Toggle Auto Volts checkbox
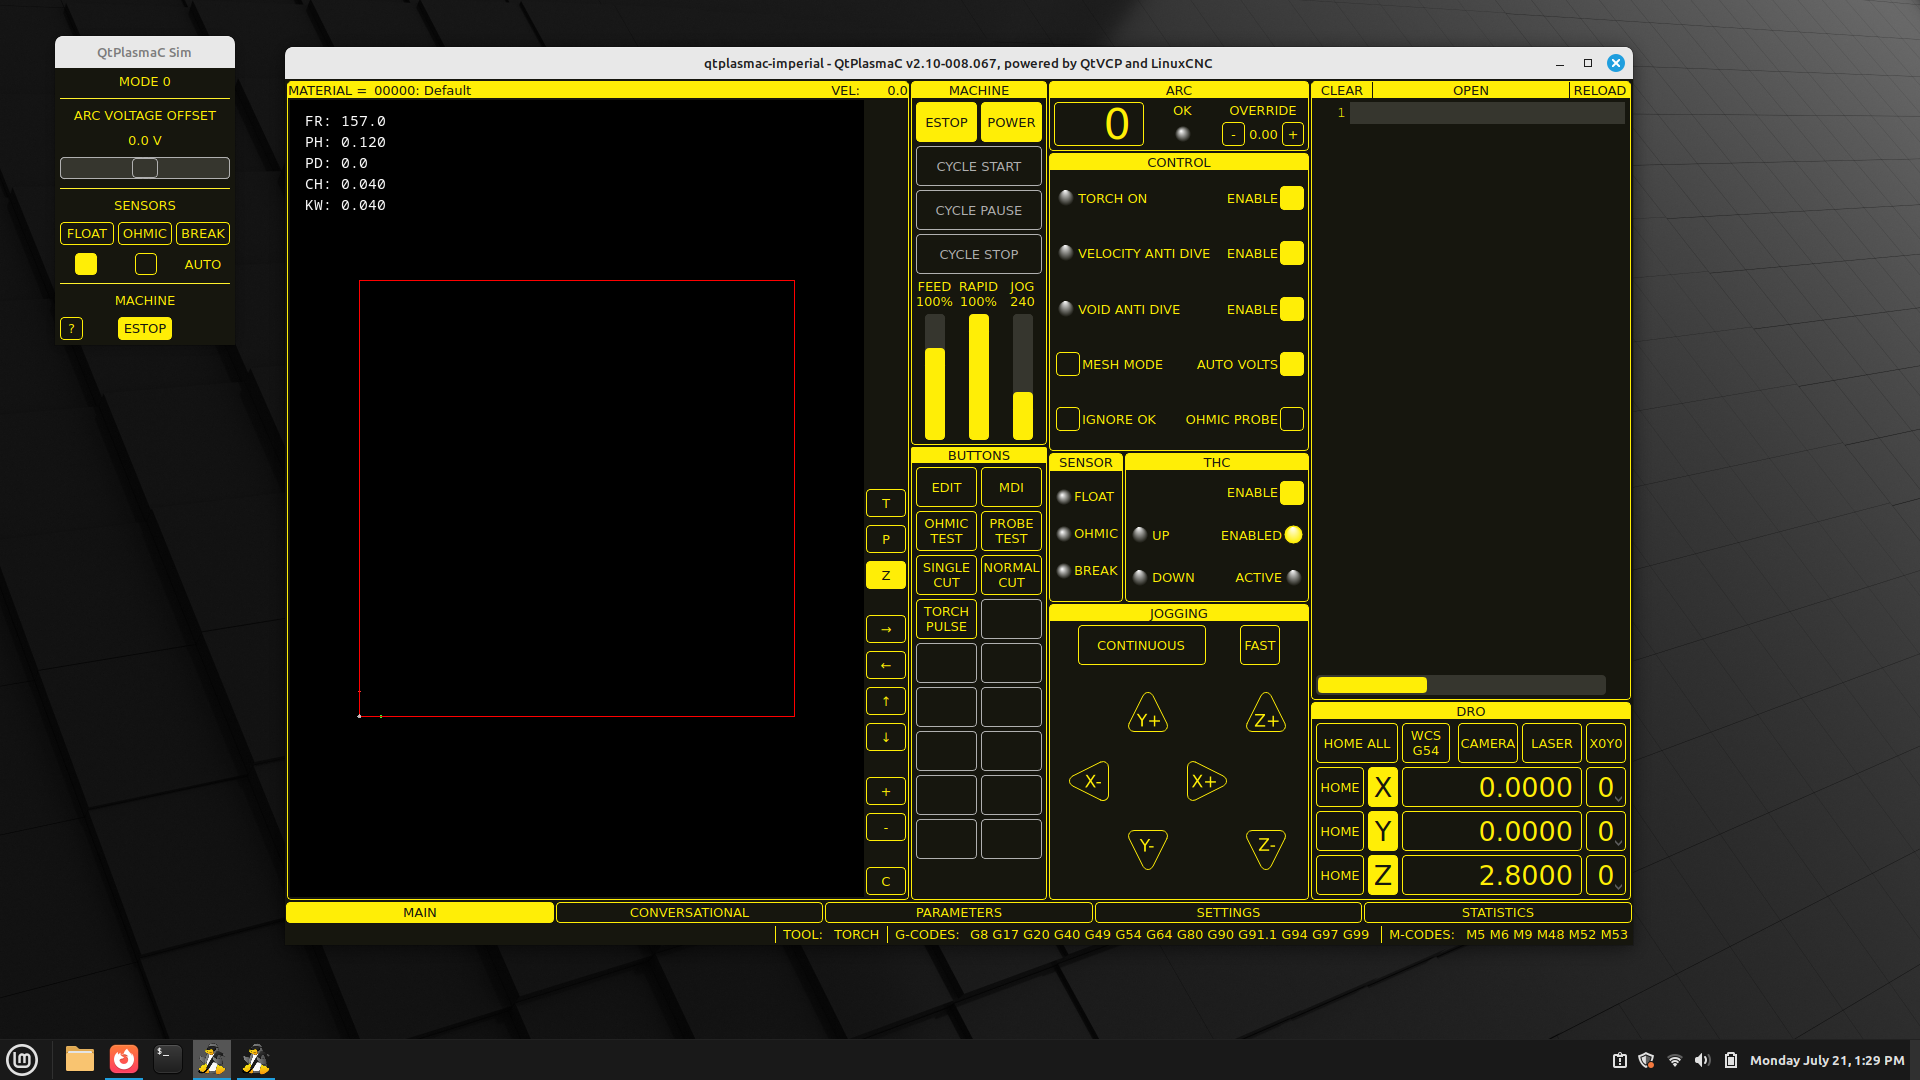The height and width of the screenshot is (1080, 1920). (1292, 364)
